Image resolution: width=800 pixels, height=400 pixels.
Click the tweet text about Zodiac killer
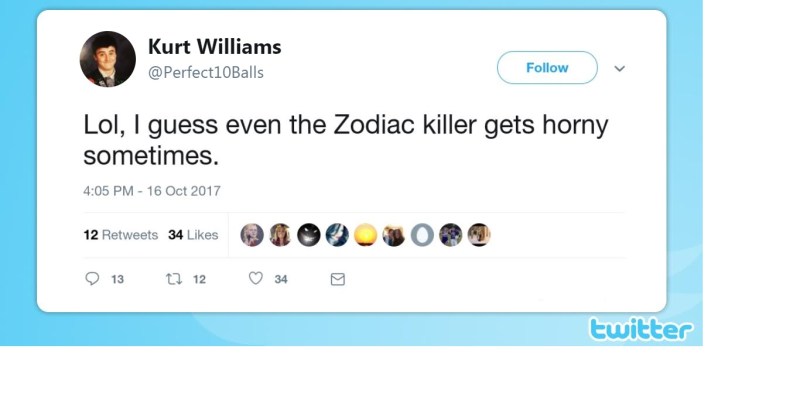(x=345, y=141)
